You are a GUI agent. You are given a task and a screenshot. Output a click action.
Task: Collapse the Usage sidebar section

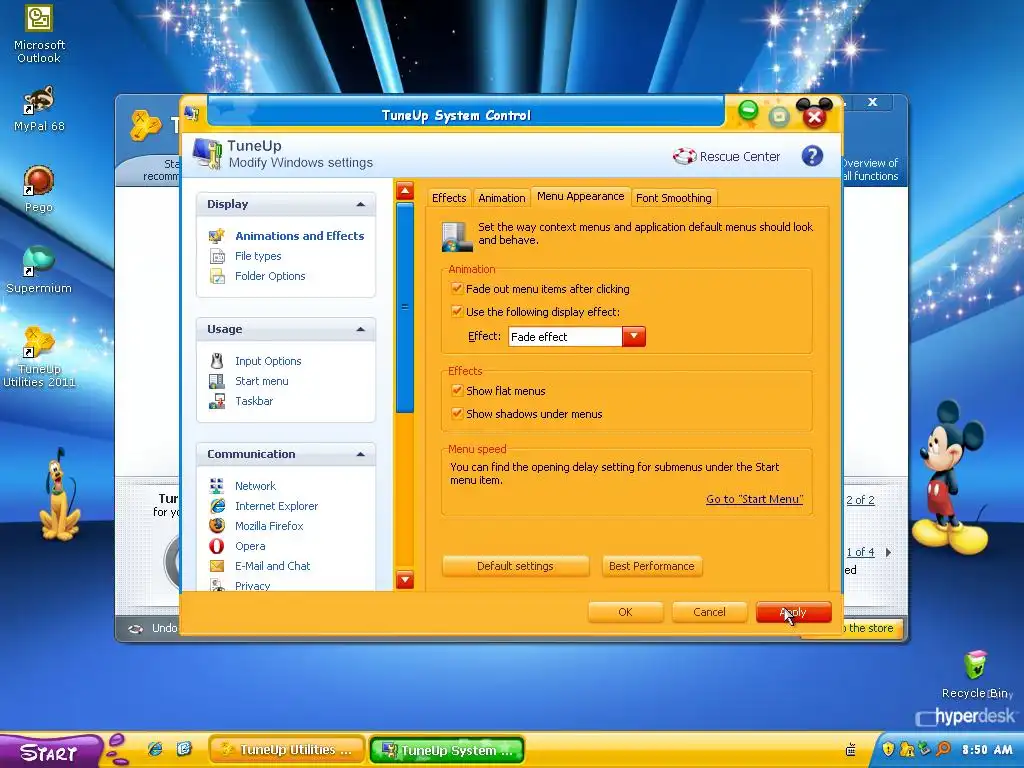click(x=360, y=329)
